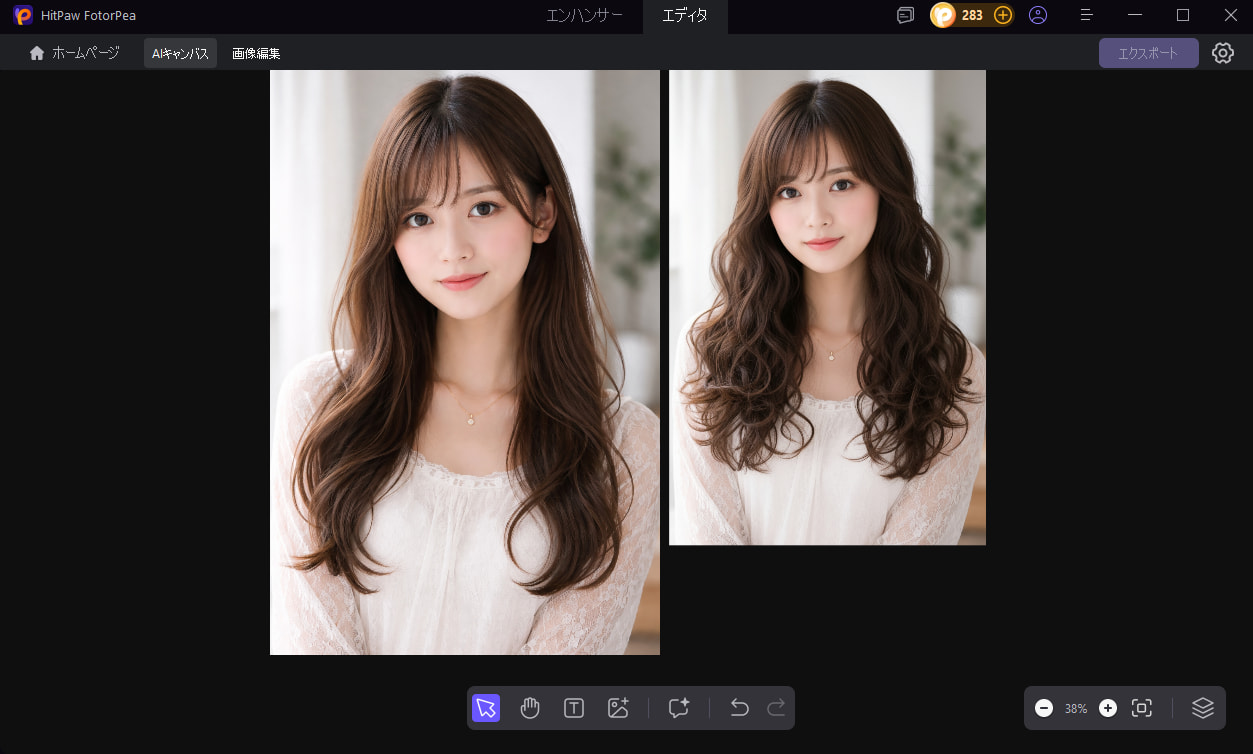The height and width of the screenshot is (754, 1253).
Task: Undo the last action
Action: (x=739, y=708)
